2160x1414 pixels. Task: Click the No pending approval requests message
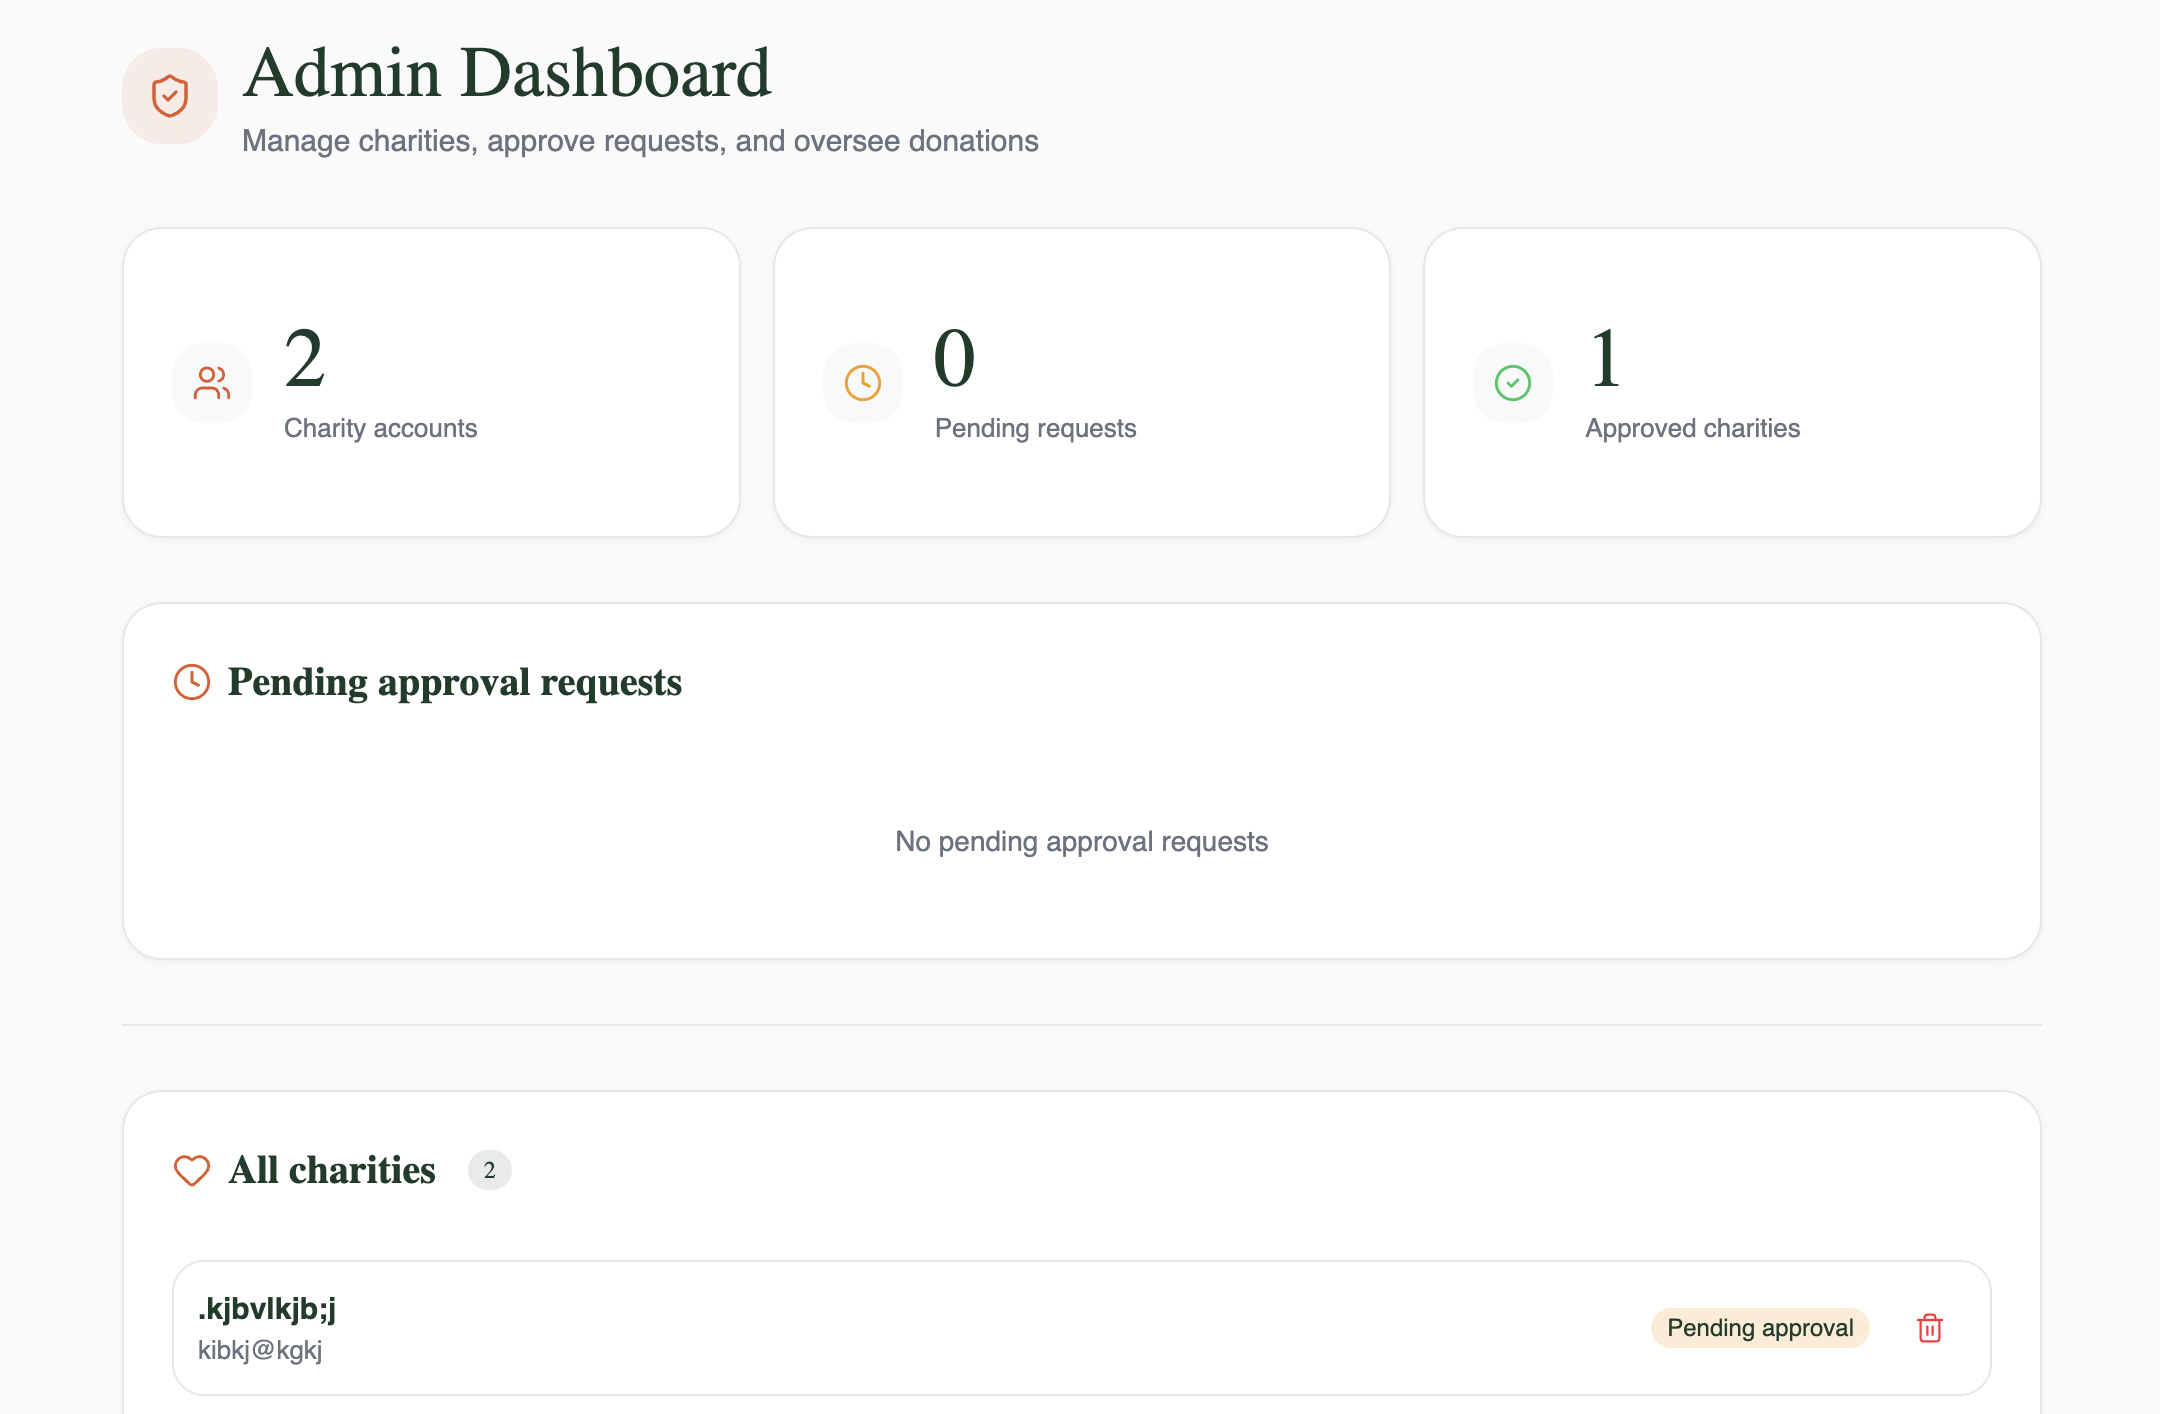[1081, 842]
